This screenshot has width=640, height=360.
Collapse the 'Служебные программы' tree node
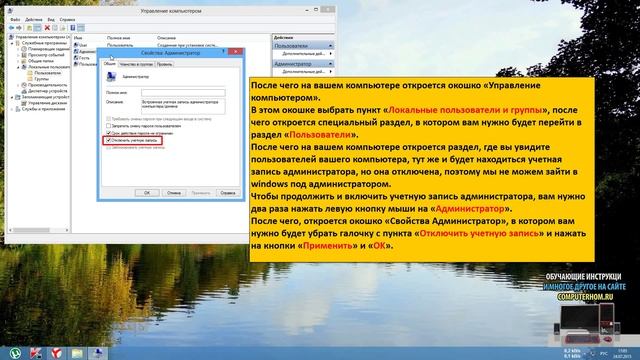12,43
